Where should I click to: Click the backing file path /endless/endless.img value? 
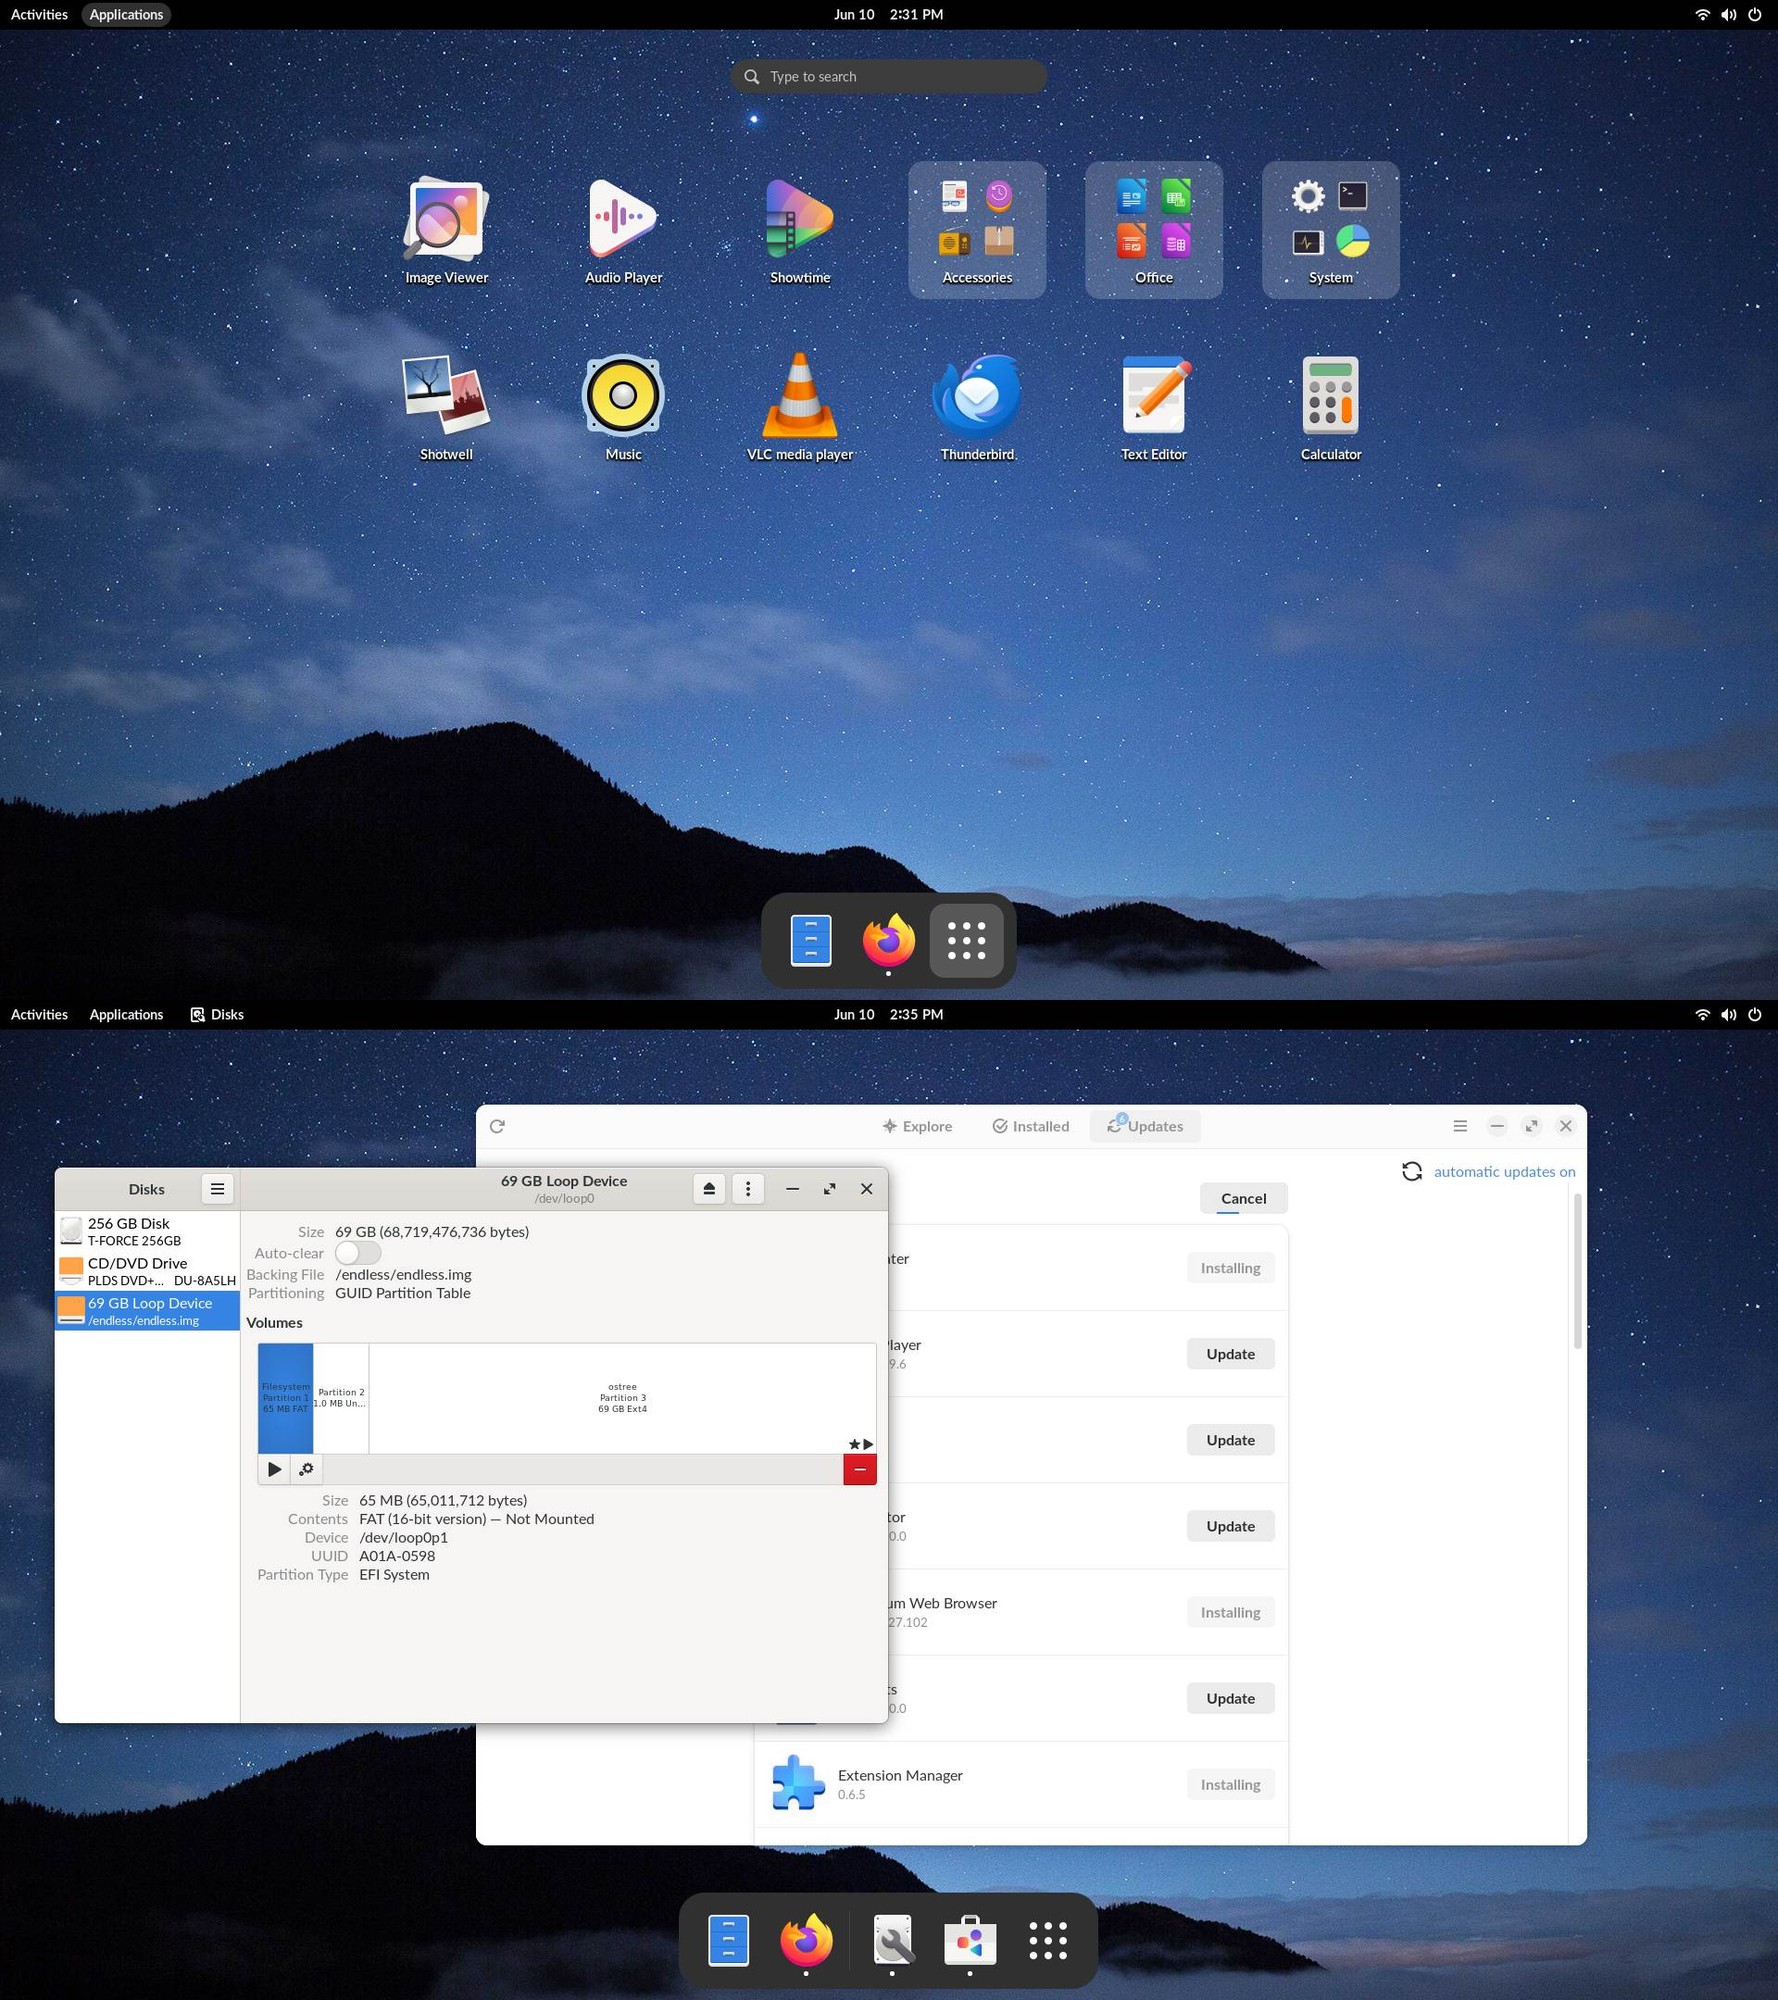click(x=403, y=1274)
